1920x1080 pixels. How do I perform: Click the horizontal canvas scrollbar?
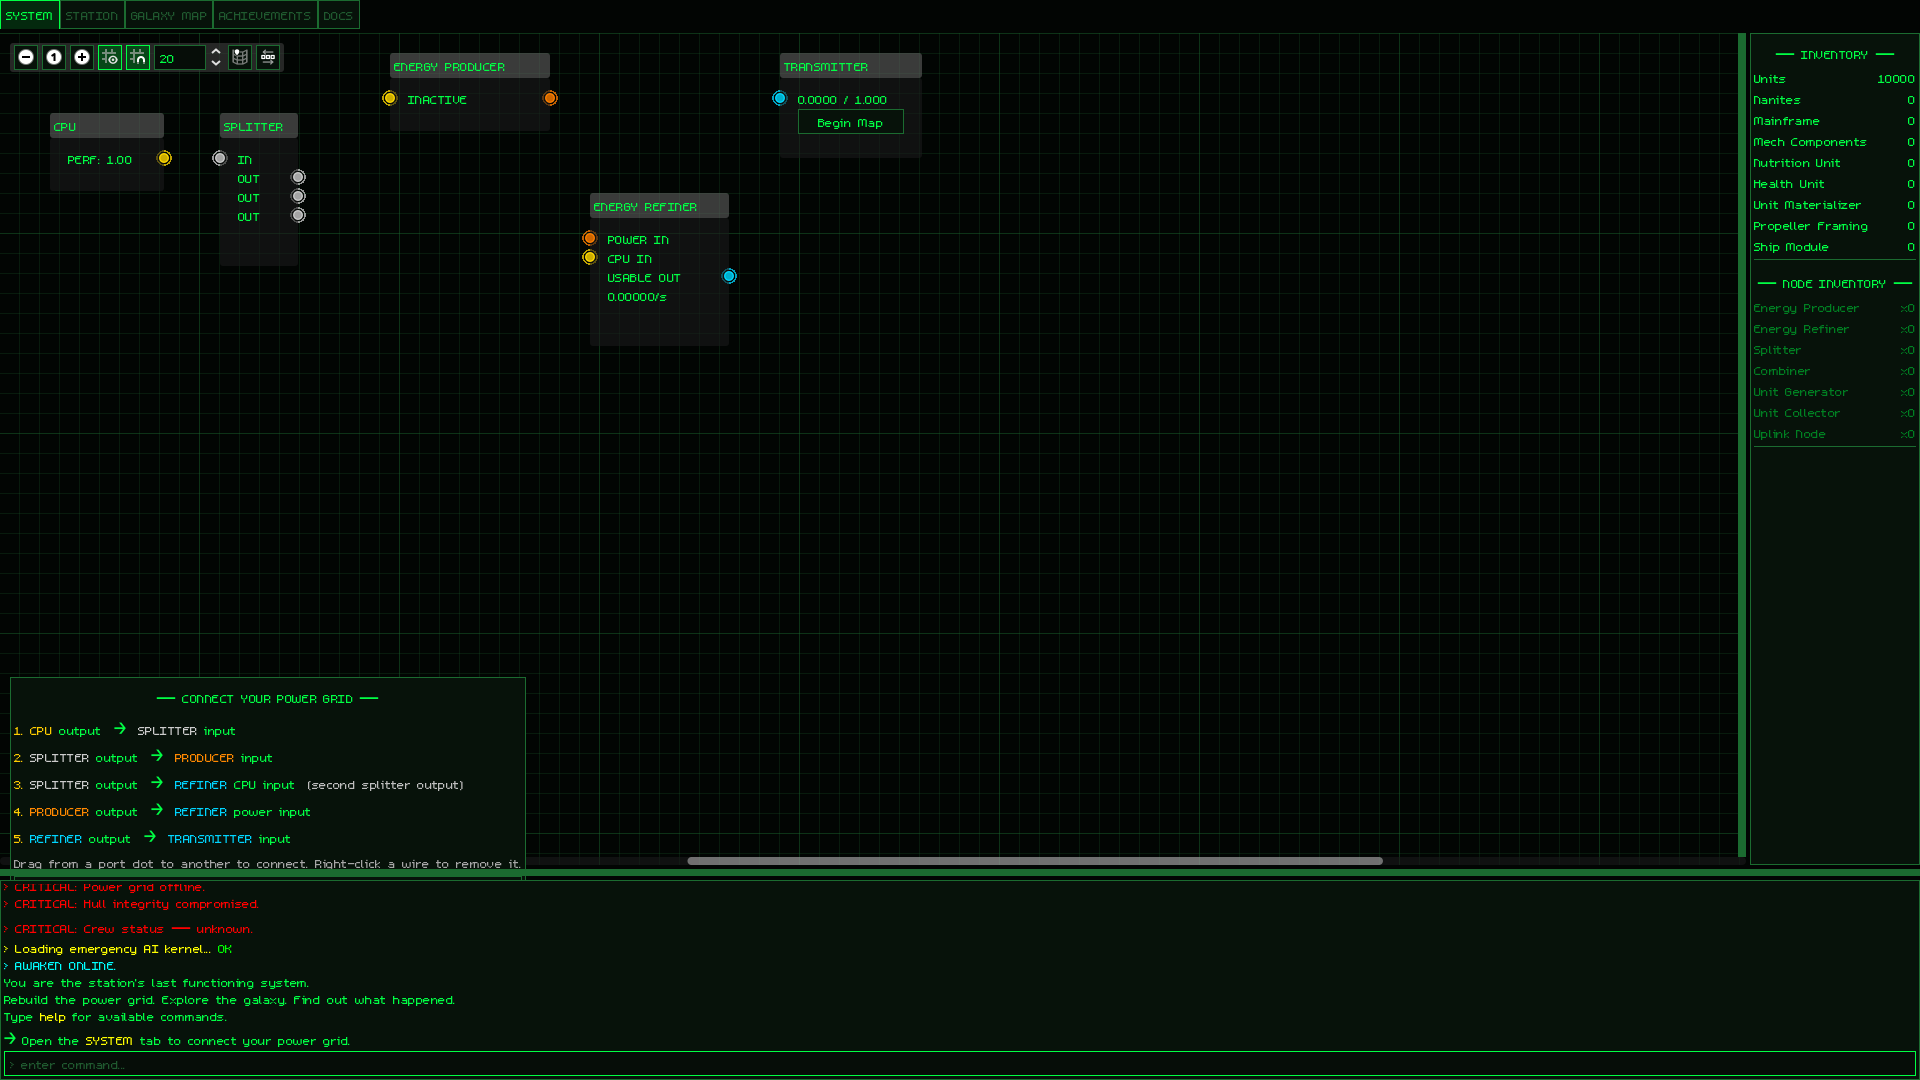tap(1034, 861)
